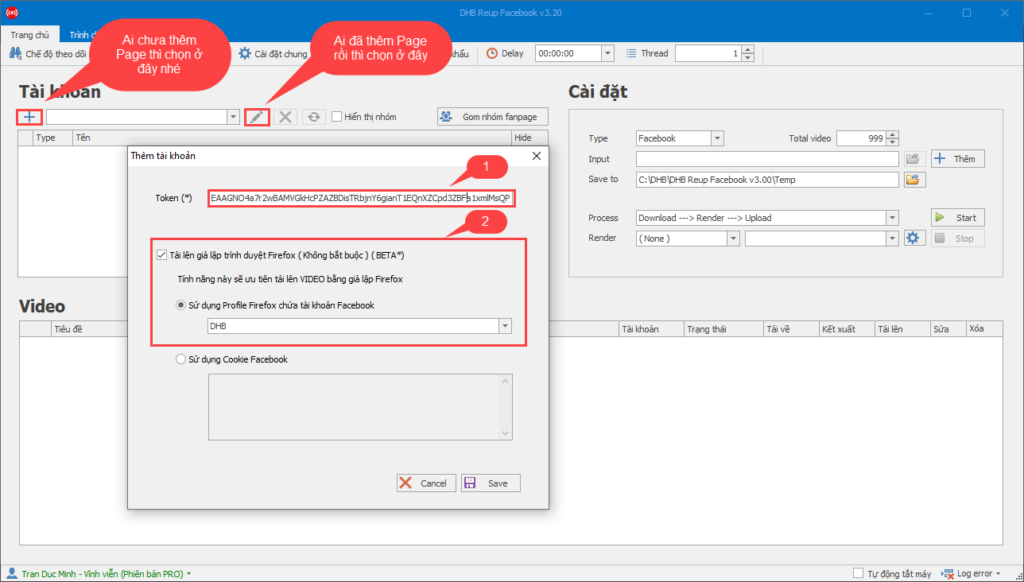Click the Start button

957,218
